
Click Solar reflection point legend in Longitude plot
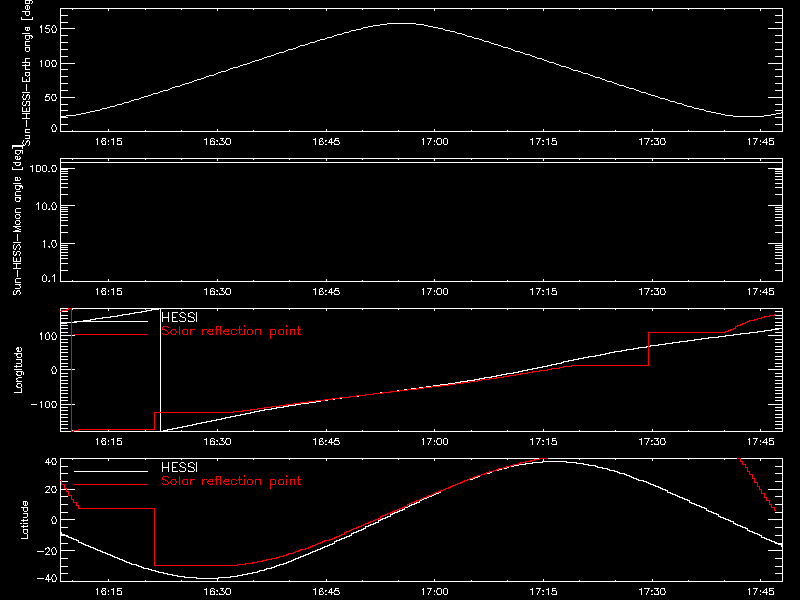[x=231, y=331]
